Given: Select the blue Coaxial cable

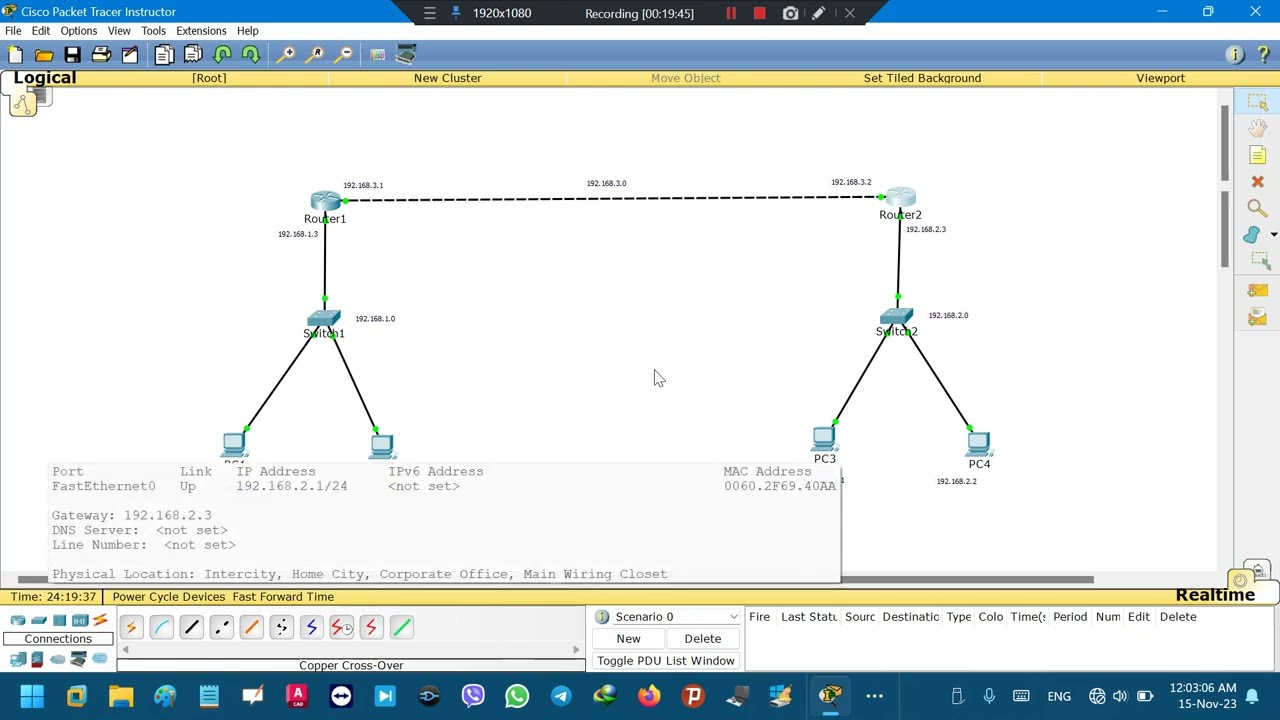Looking at the screenshot, I should [311, 627].
